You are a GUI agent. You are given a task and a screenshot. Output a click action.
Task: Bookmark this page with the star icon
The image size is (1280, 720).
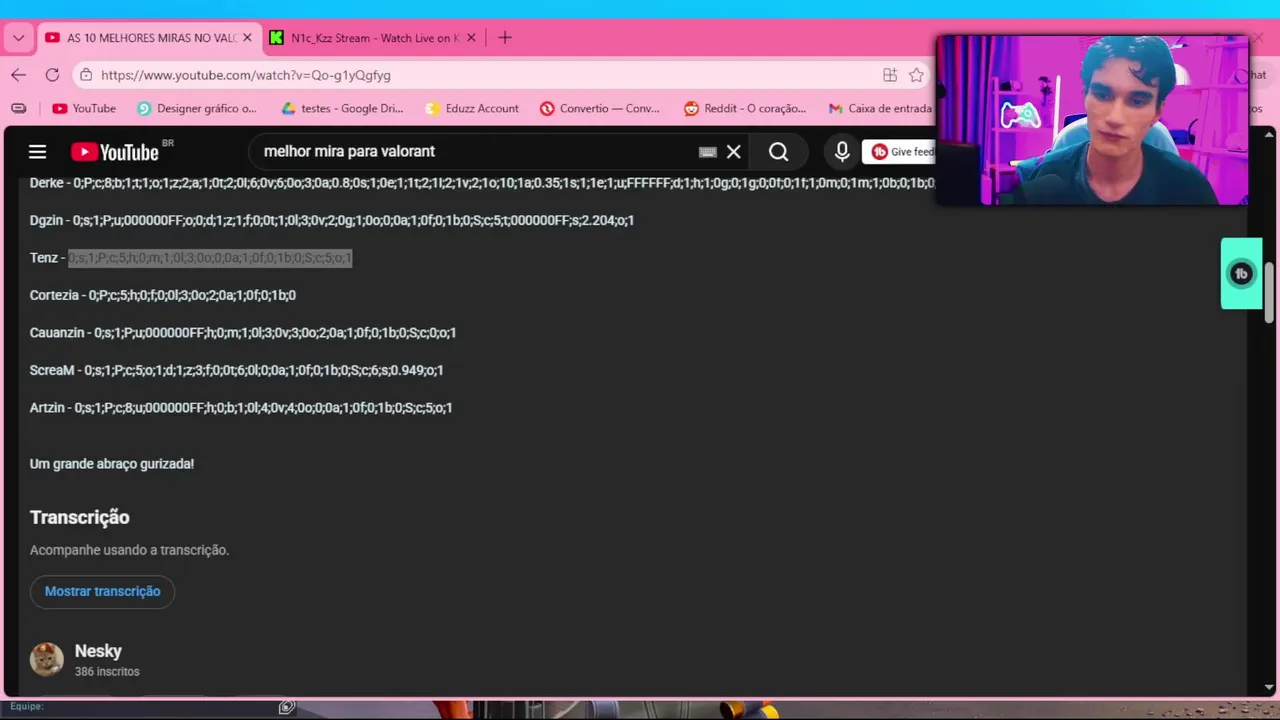(x=916, y=75)
